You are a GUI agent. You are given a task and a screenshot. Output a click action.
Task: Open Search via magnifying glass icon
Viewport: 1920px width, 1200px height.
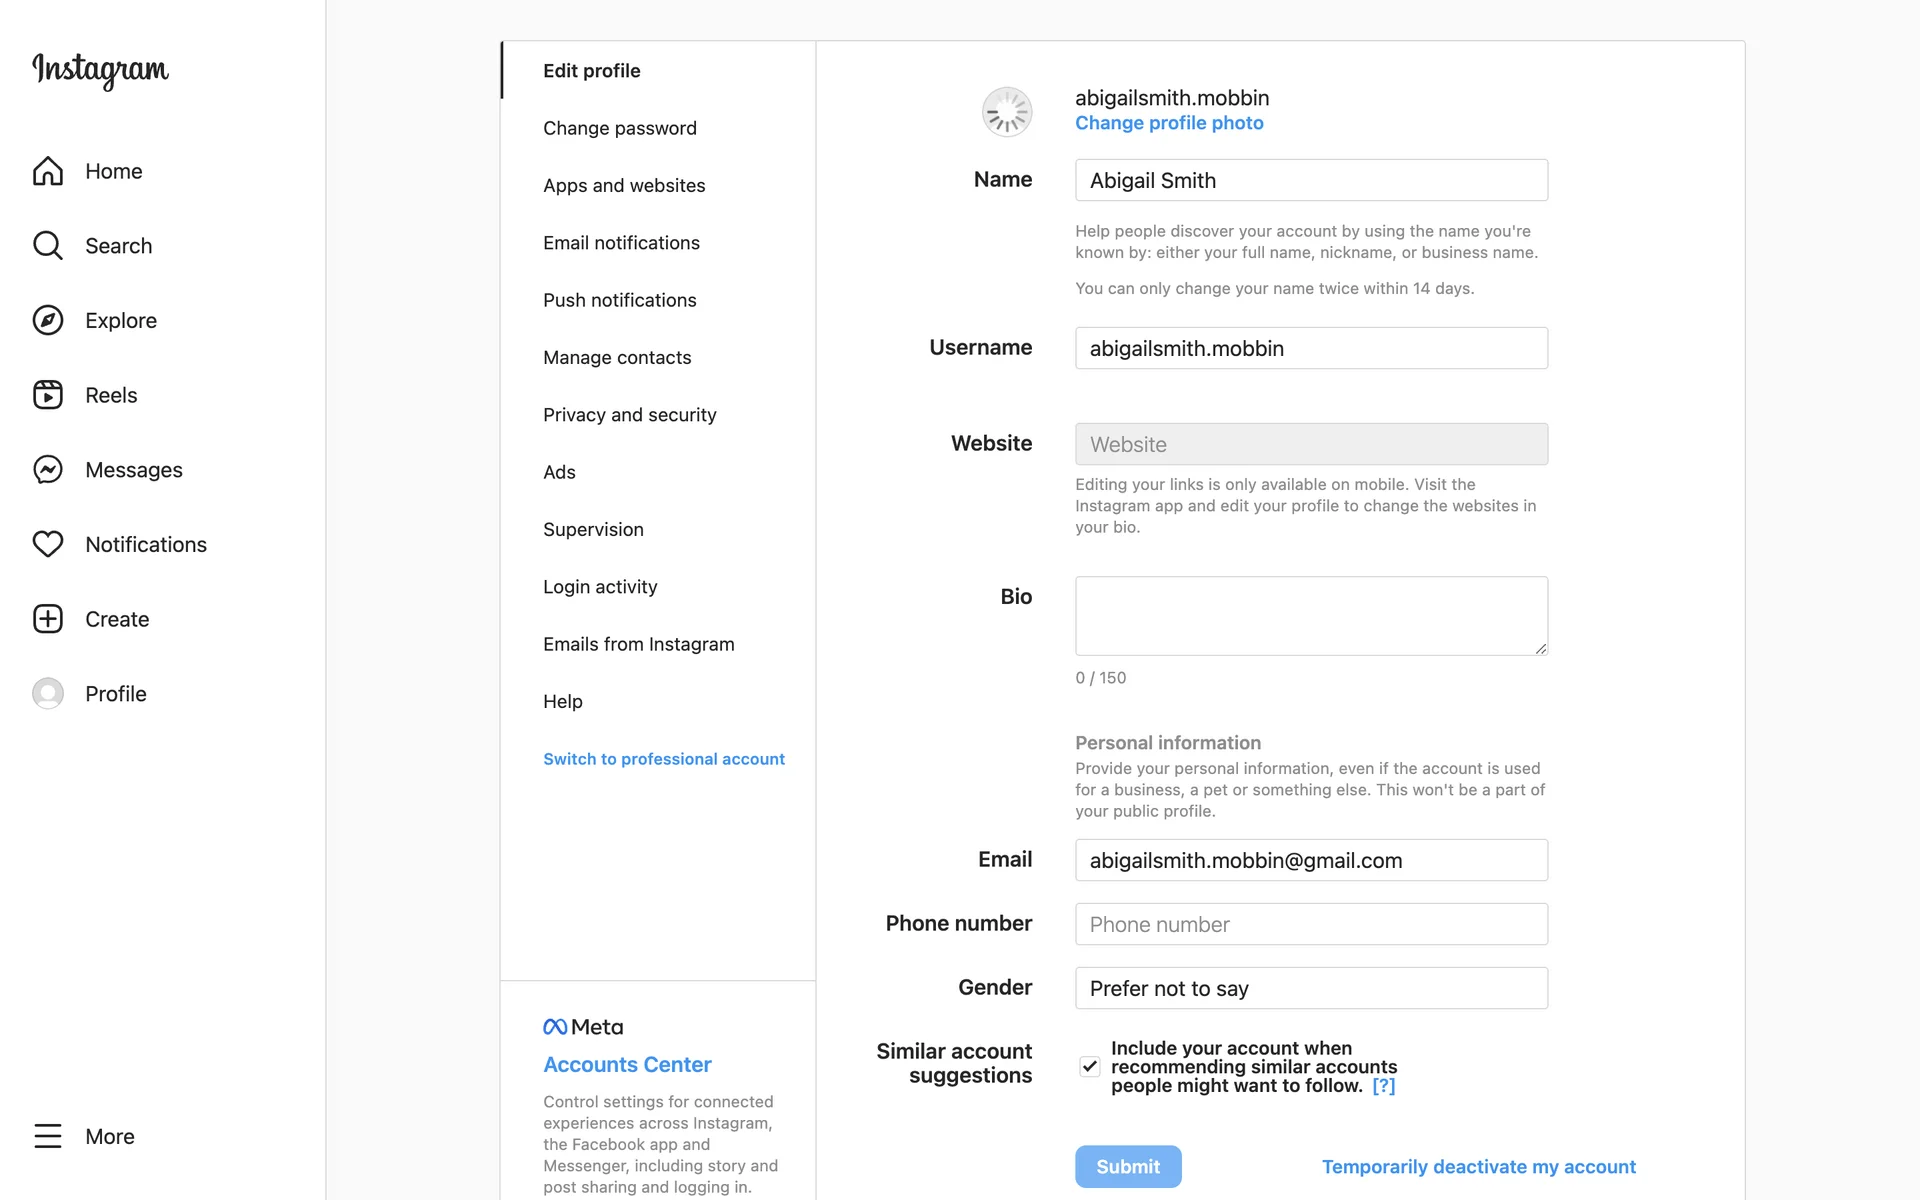click(48, 245)
